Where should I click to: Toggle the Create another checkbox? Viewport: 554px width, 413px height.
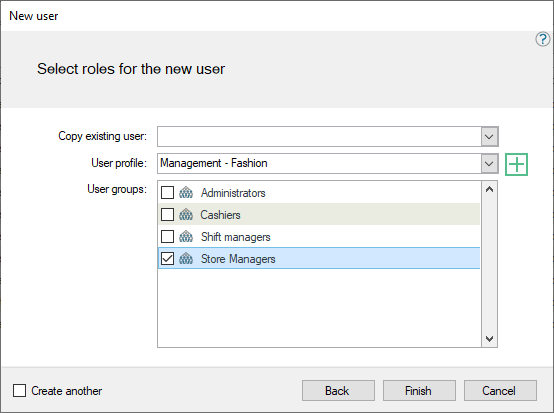pyautogui.click(x=19, y=391)
